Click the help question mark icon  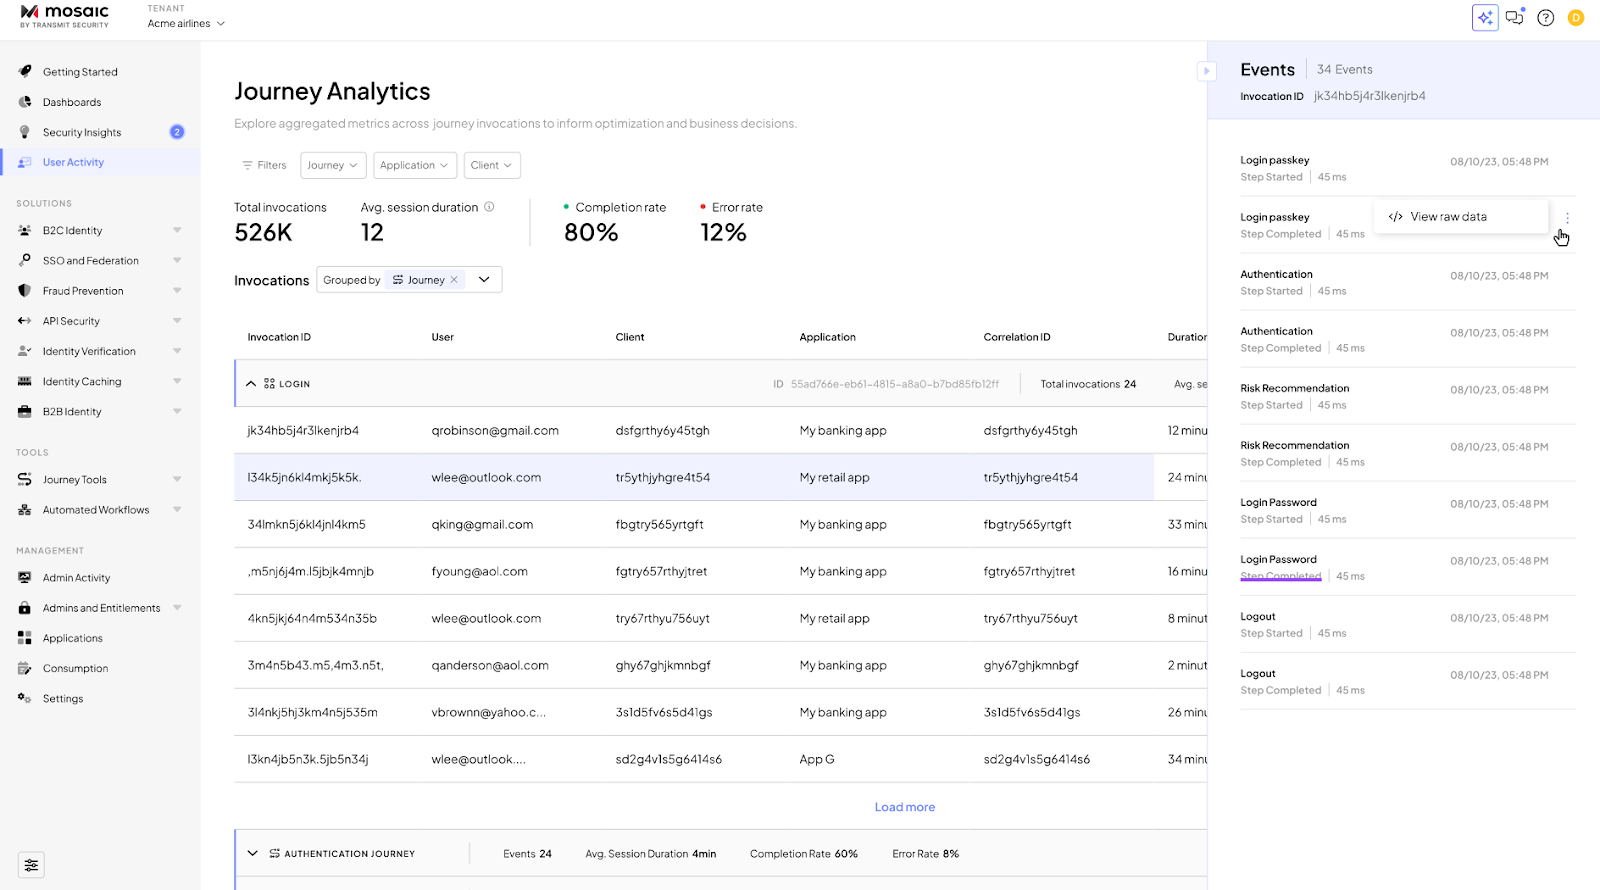[1546, 18]
